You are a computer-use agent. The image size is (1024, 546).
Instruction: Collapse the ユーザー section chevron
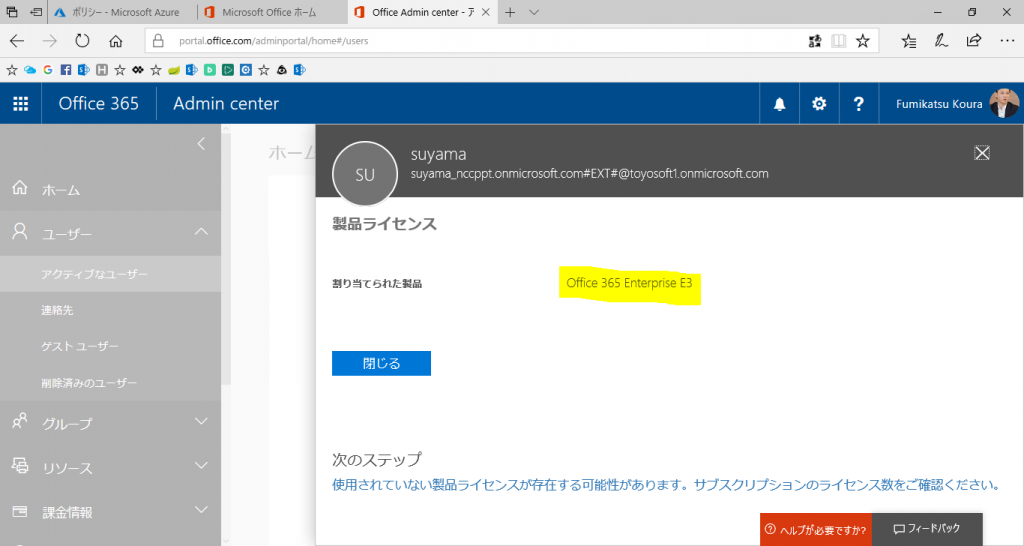[201, 232]
